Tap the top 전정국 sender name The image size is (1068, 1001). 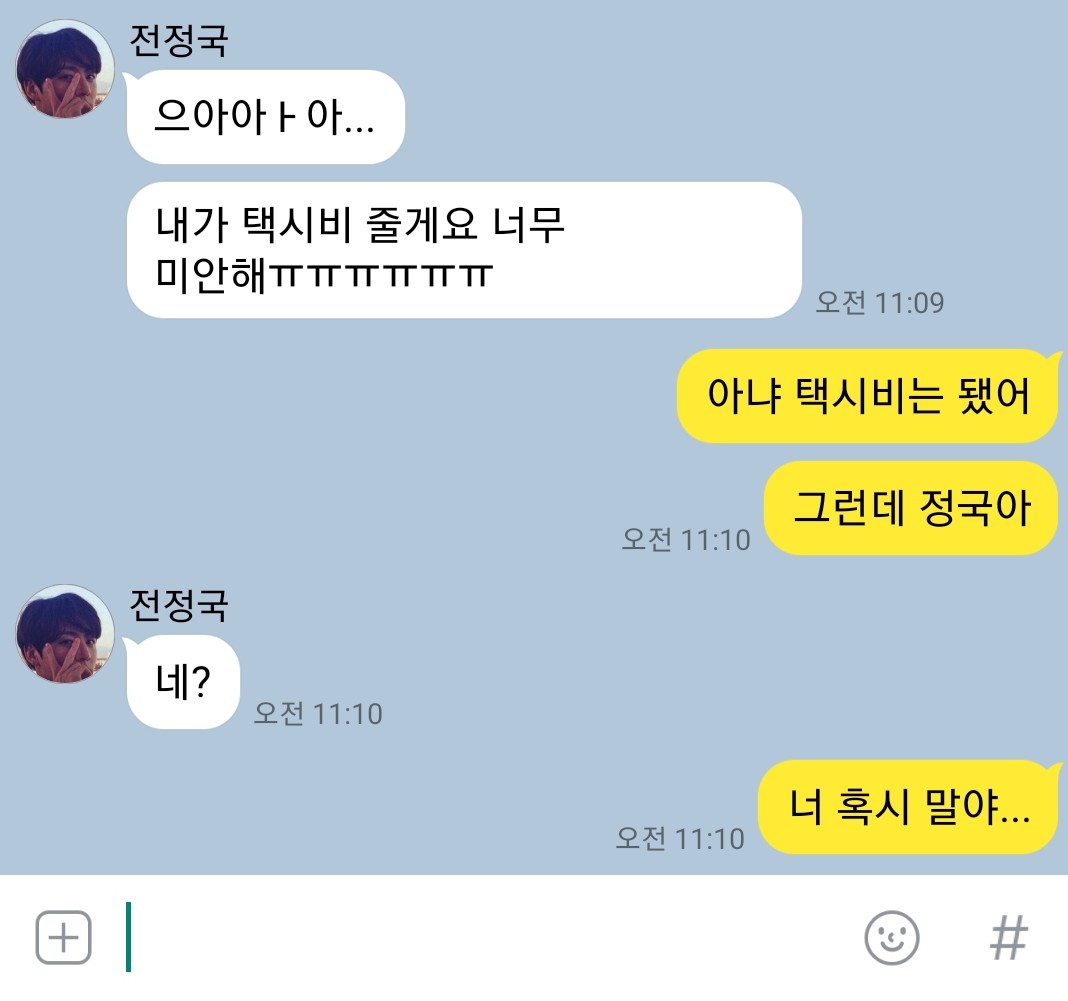point(178,40)
